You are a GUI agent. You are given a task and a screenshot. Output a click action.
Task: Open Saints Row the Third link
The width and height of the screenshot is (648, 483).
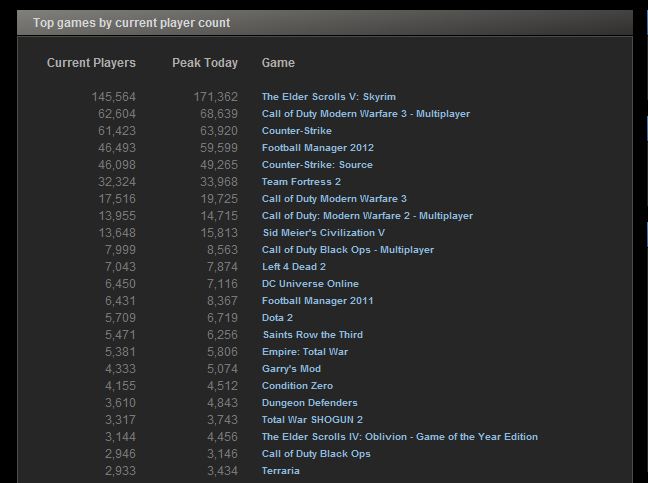[x=313, y=335]
